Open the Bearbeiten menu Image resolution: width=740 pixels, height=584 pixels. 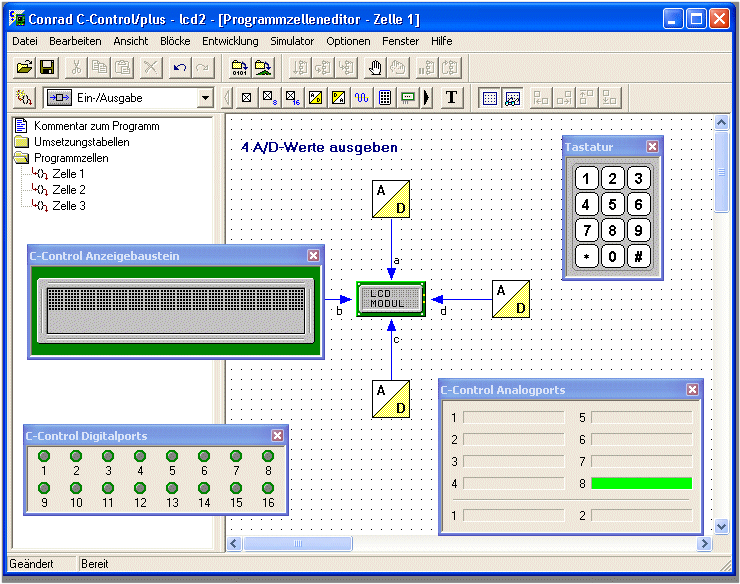75,42
